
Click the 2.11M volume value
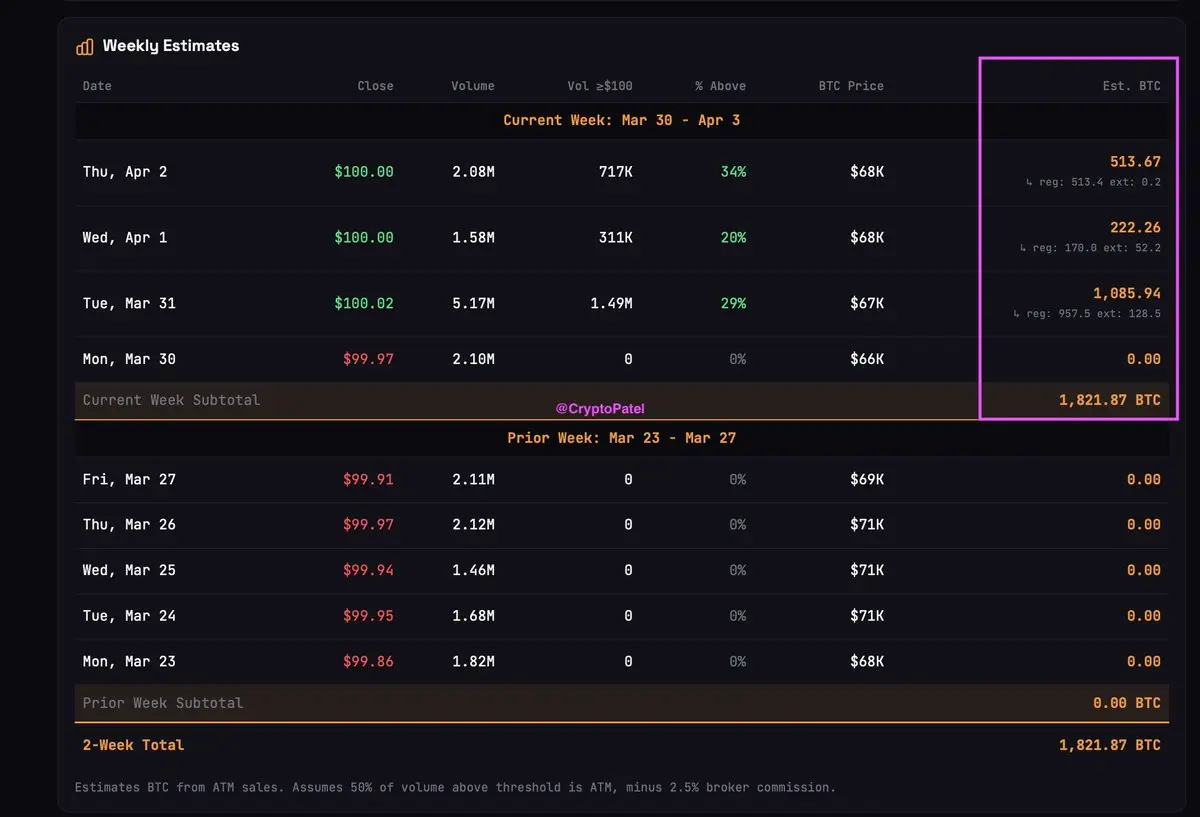[472, 480]
